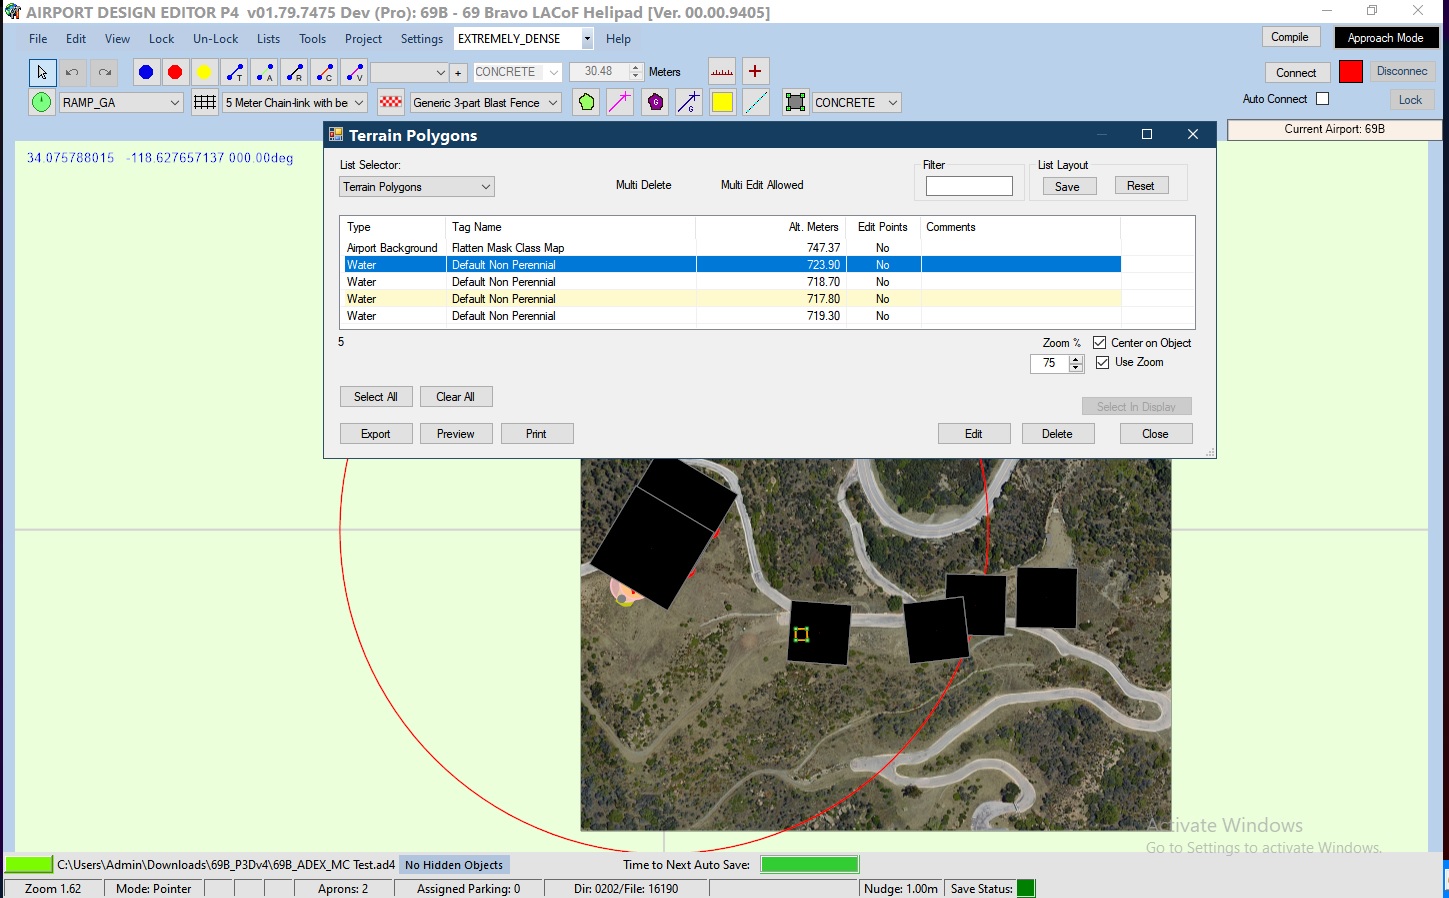Viewport: 1449px width, 898px height.
Task: Click the red connection status swatch
Action: pos(1350,72)
